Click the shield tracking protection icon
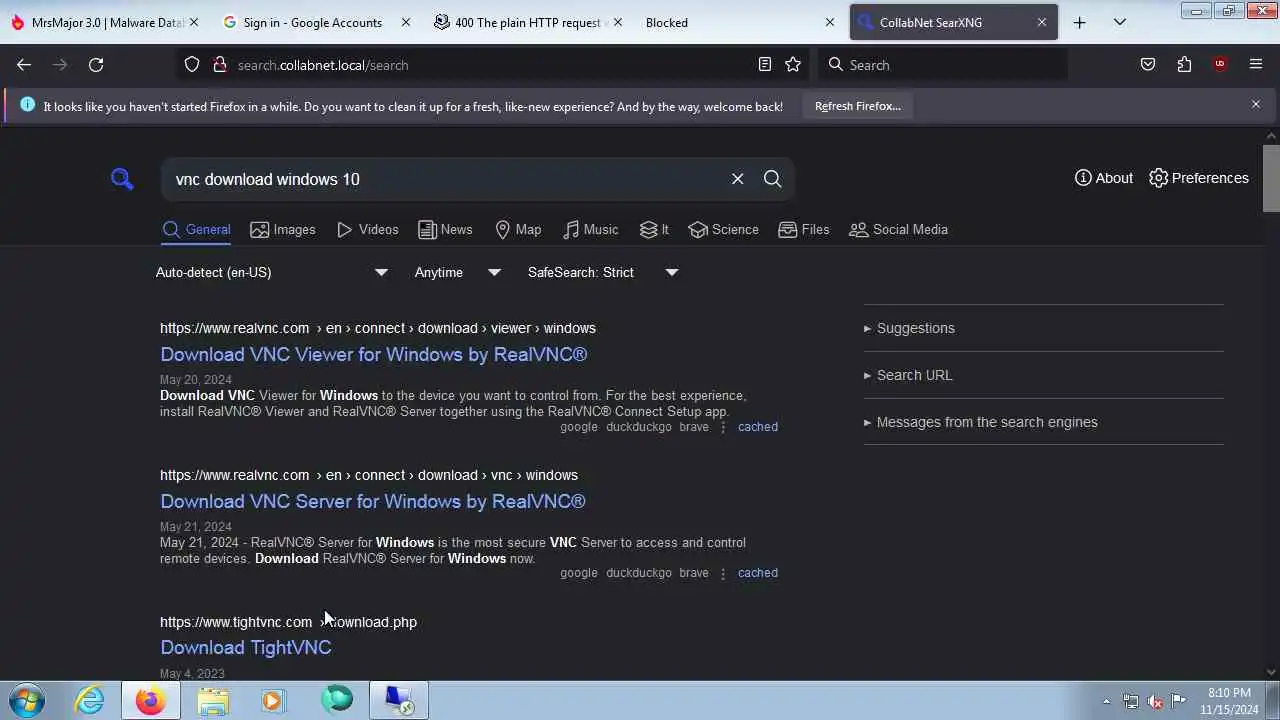Viewport: 1280px width, 720px height. coord(192,65)
